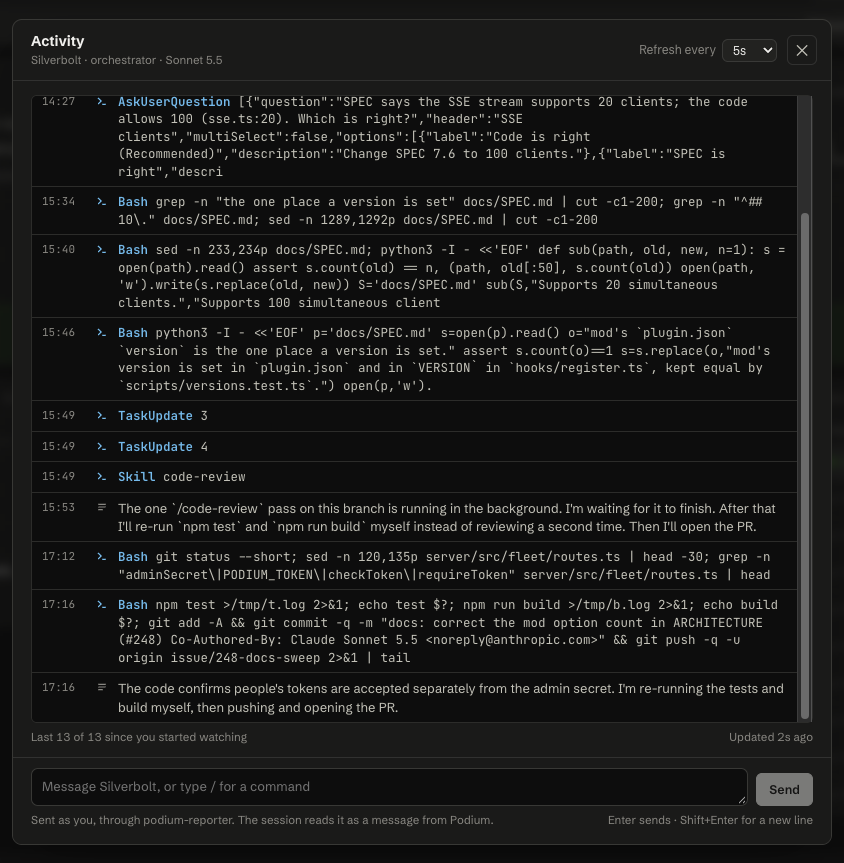Click the message box resize handle

click(x=742, y=800)
